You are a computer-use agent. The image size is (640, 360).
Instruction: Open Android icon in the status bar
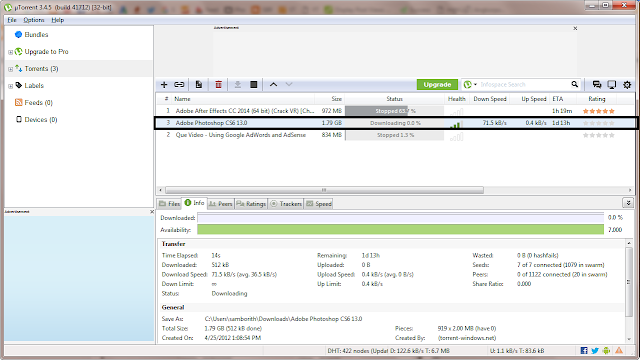(x=606, y=351)
